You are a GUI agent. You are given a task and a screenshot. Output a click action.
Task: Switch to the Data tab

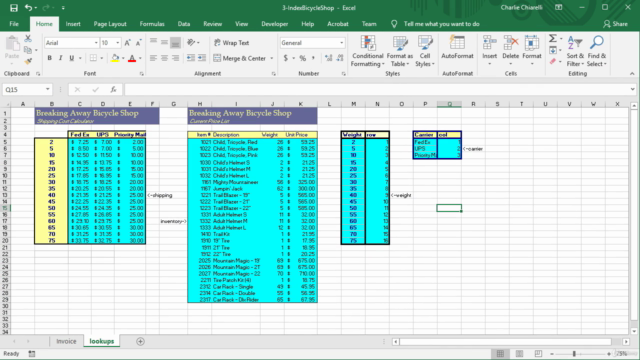[184, 24]
